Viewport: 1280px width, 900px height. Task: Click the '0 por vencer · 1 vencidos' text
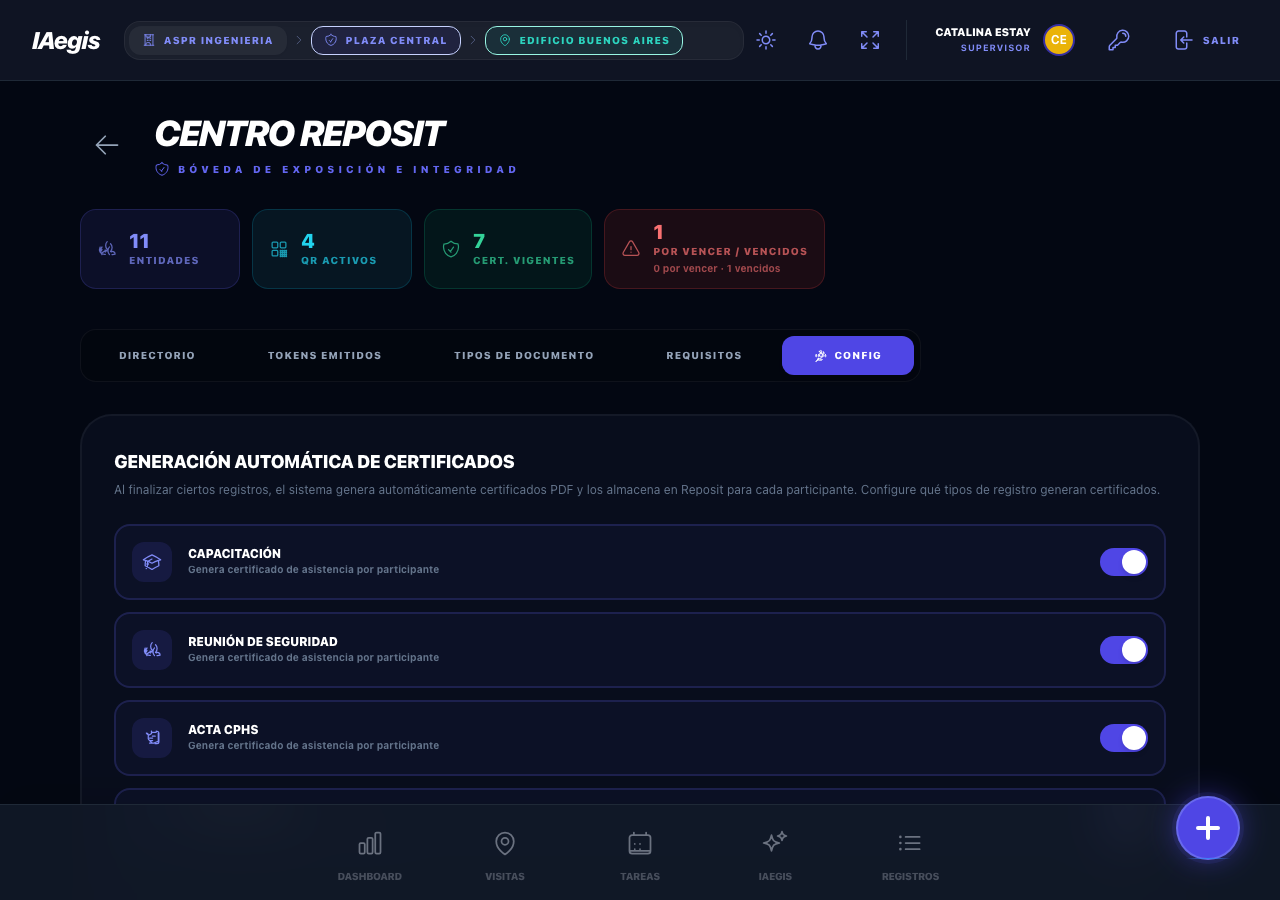point(717,268)
